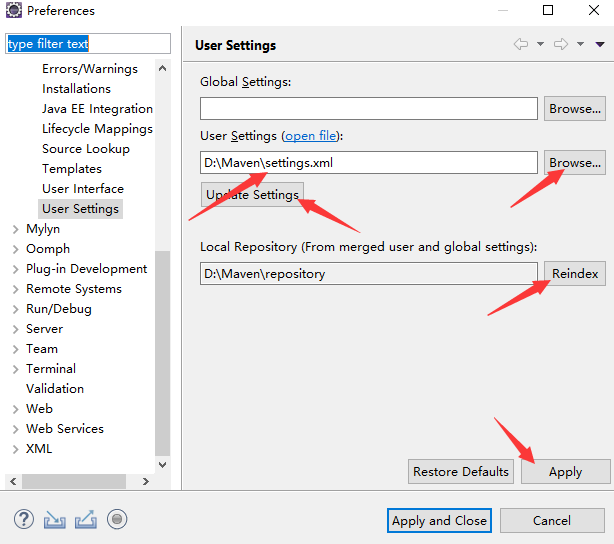Viewport: 614px width, 544px height.
Task: Click Reindex for the local repository
Action: (x=574, y=274)
